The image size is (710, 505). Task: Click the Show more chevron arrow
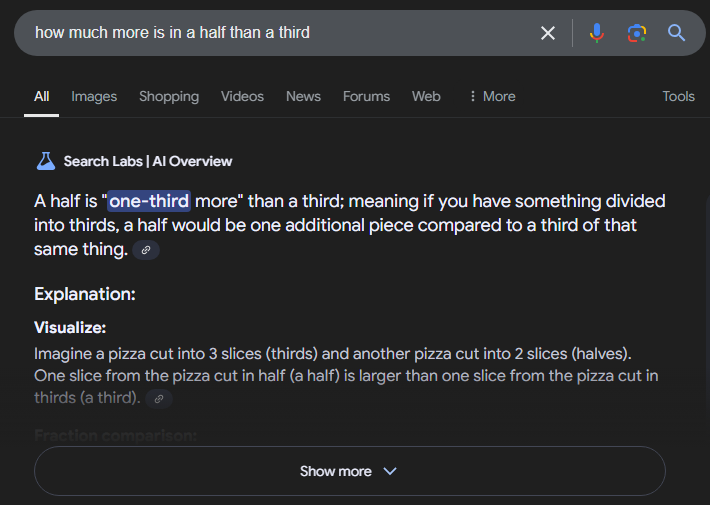[390, 471]
